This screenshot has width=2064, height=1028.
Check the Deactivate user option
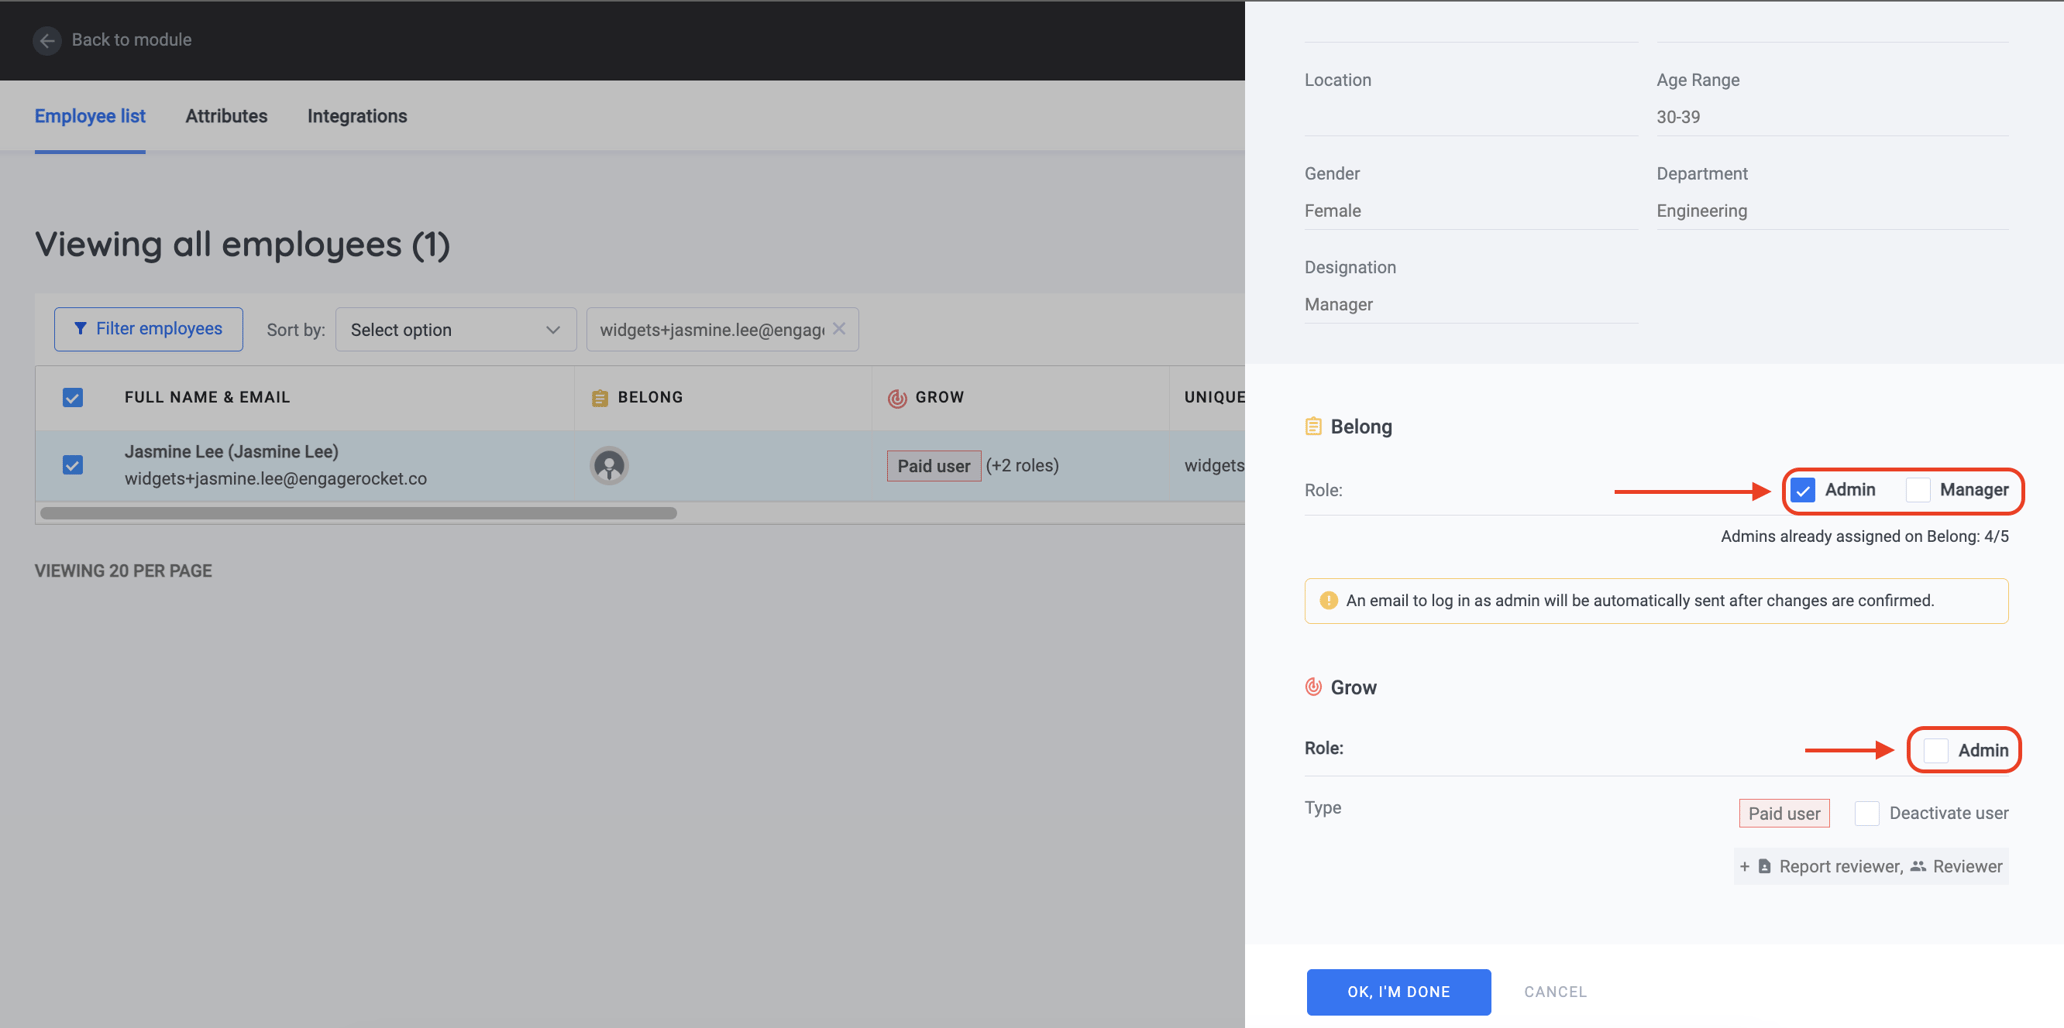(1866, 813)
